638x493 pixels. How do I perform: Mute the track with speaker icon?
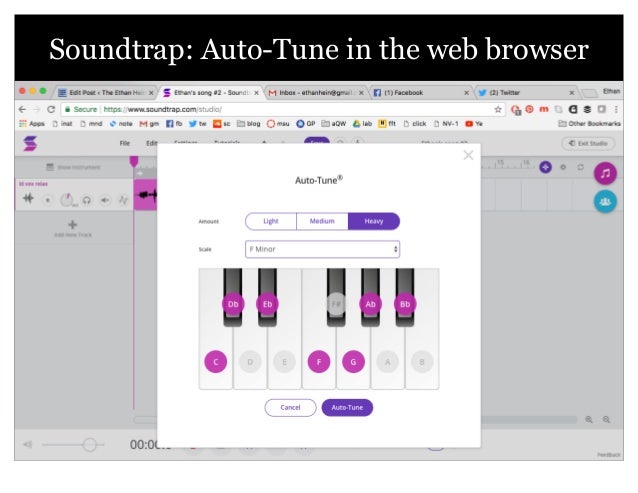coord(104,200)
